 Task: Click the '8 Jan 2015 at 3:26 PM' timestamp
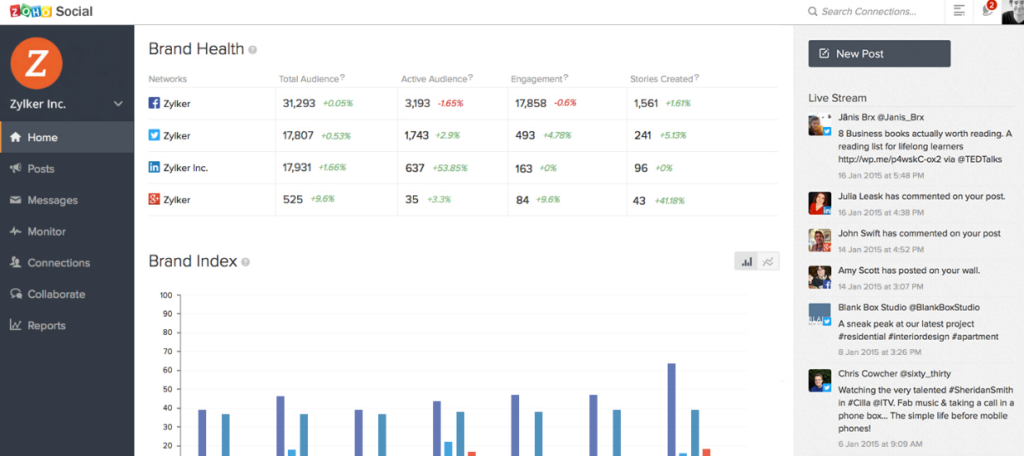(x=879, y=353)
